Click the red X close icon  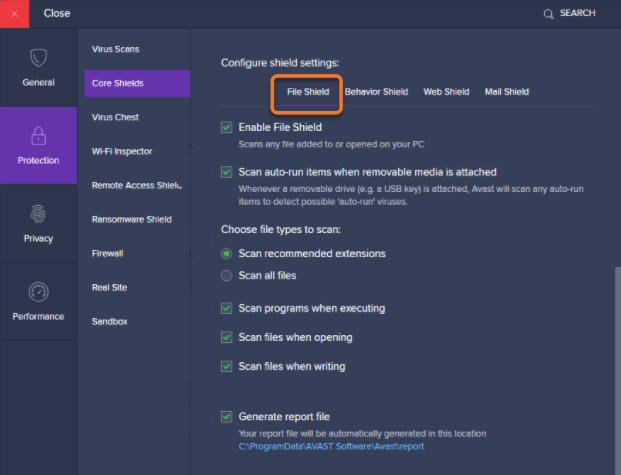(14, 14)
